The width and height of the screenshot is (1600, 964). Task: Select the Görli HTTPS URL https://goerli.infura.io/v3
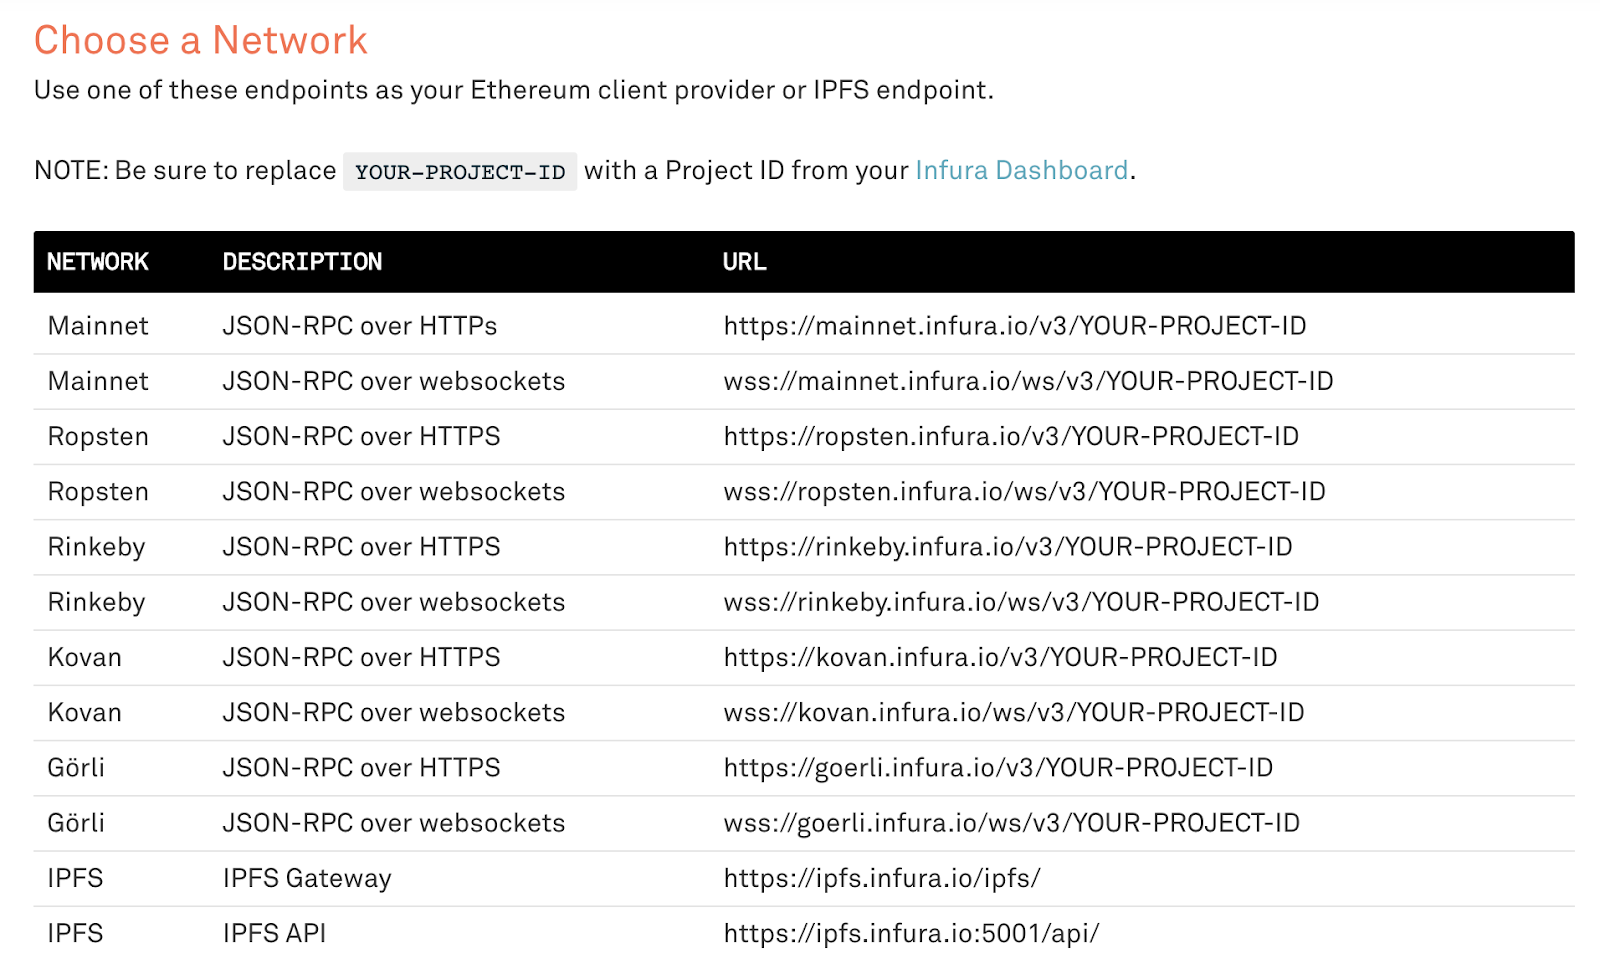pyautogui.click(x=998, y=768)
